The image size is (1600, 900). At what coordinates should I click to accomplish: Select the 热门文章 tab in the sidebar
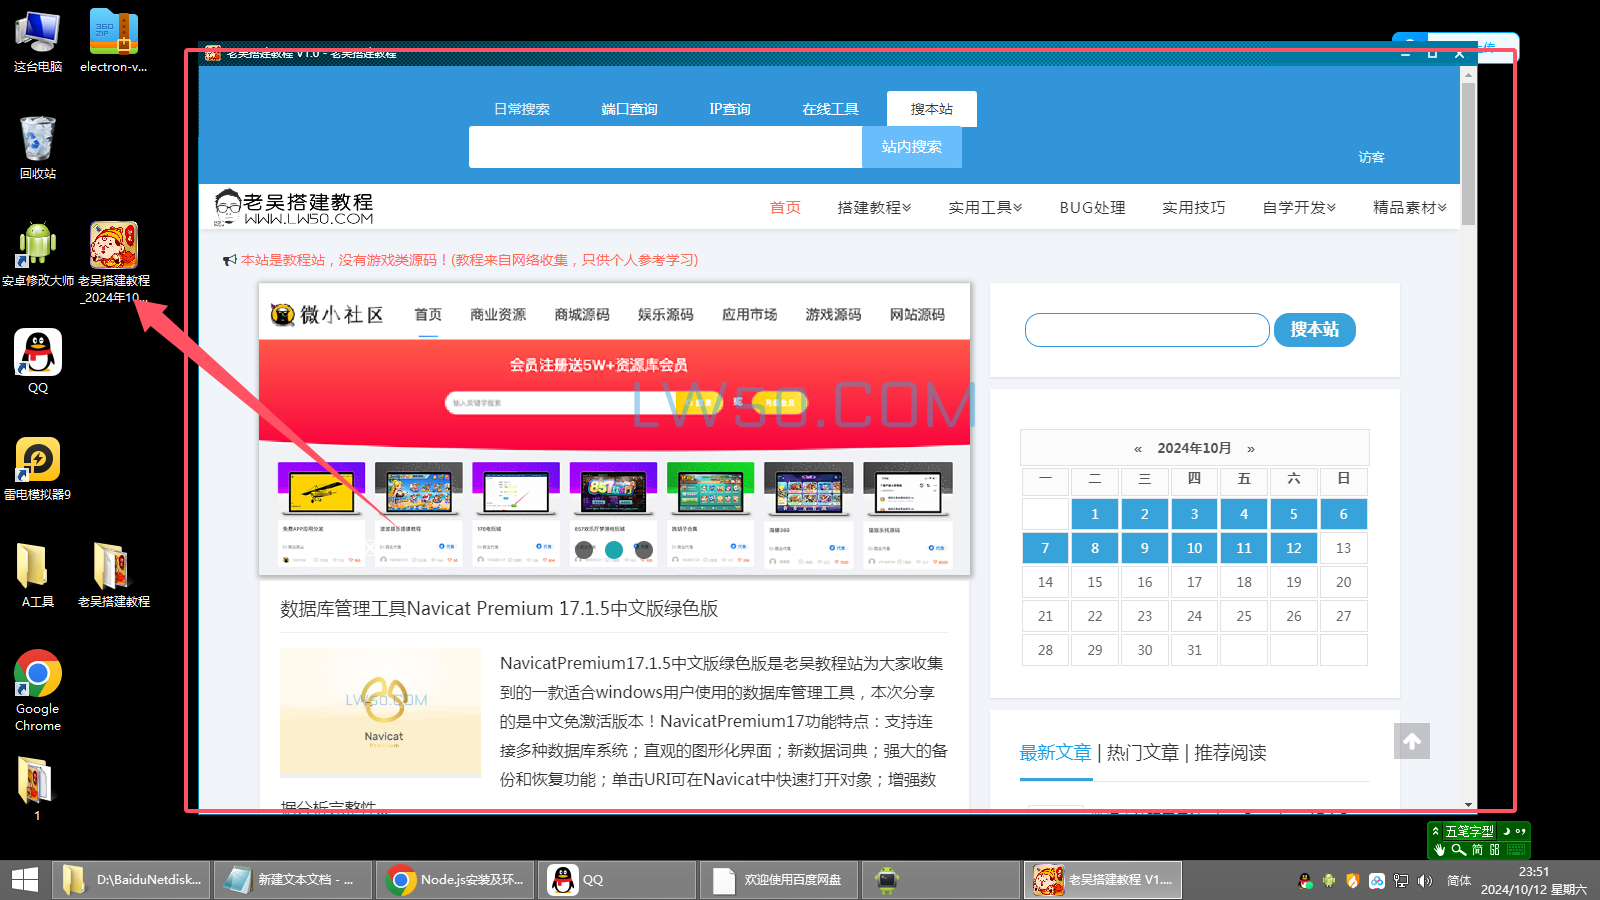click(1142, 753)
